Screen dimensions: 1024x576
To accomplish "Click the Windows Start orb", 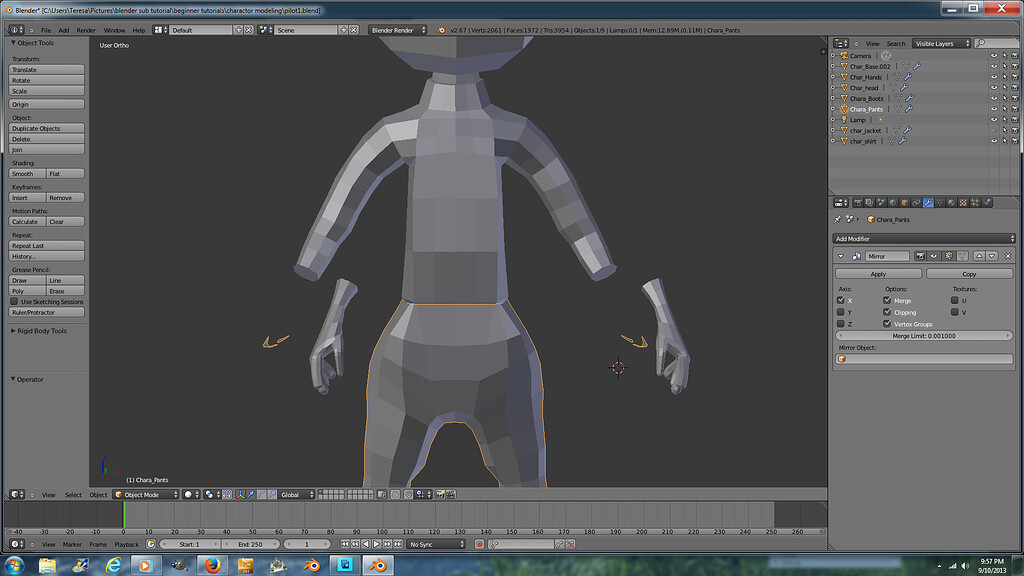I will click(14, 565).
